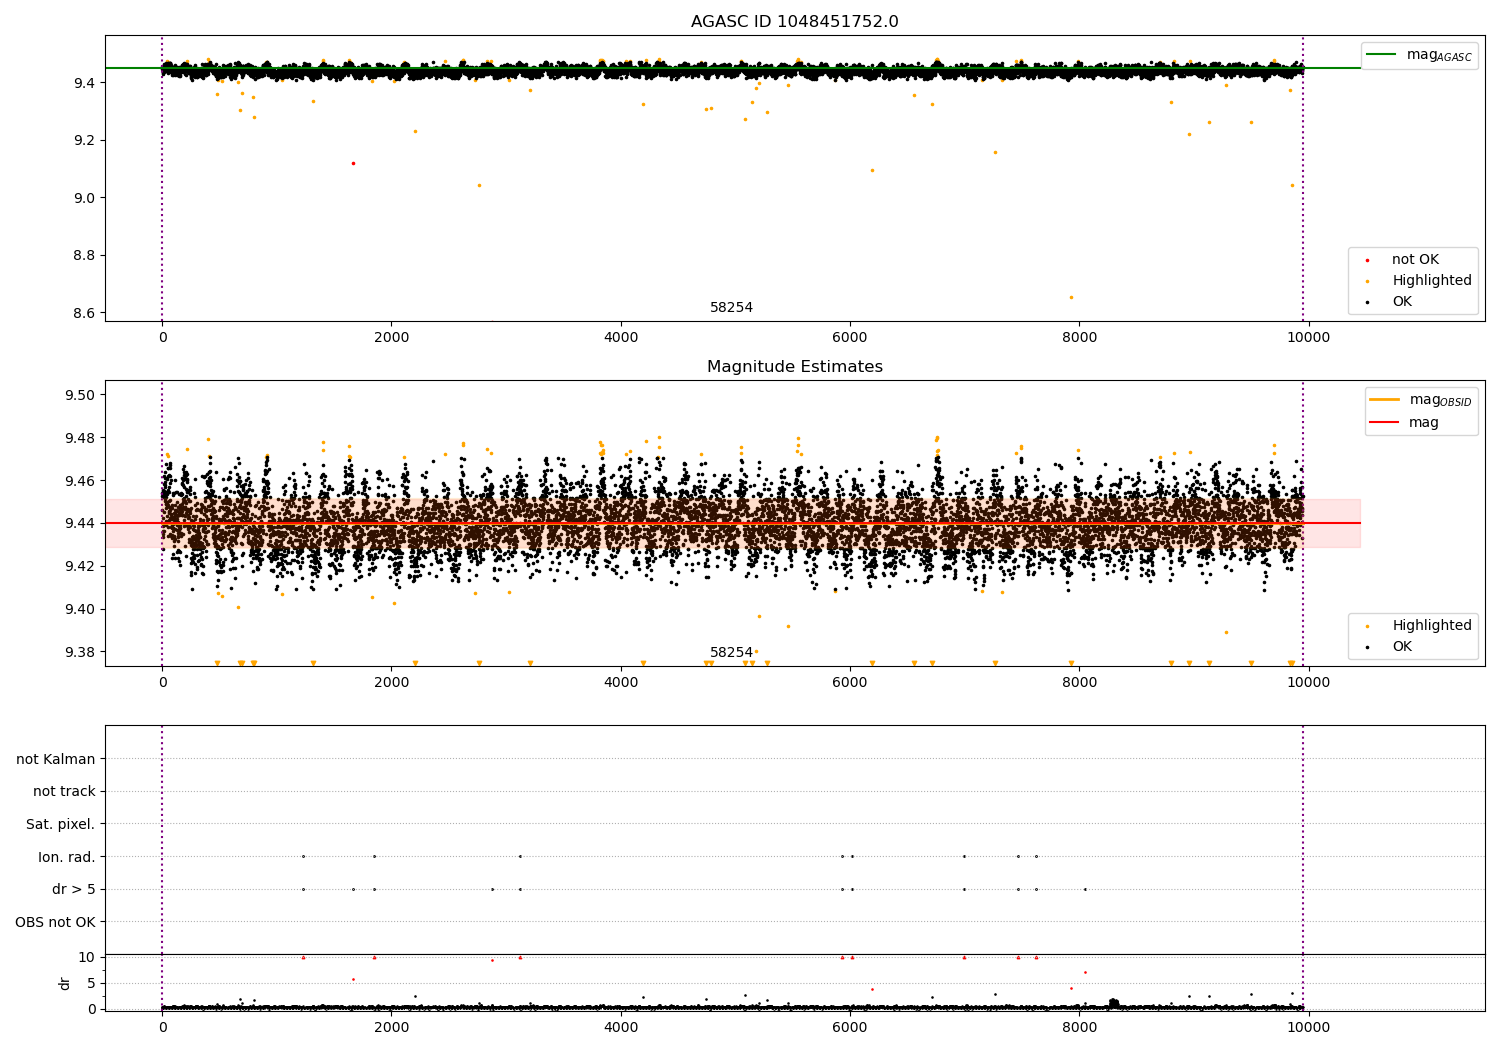Click the red 'not OK' legend marker in top plot

[1367, 260]
